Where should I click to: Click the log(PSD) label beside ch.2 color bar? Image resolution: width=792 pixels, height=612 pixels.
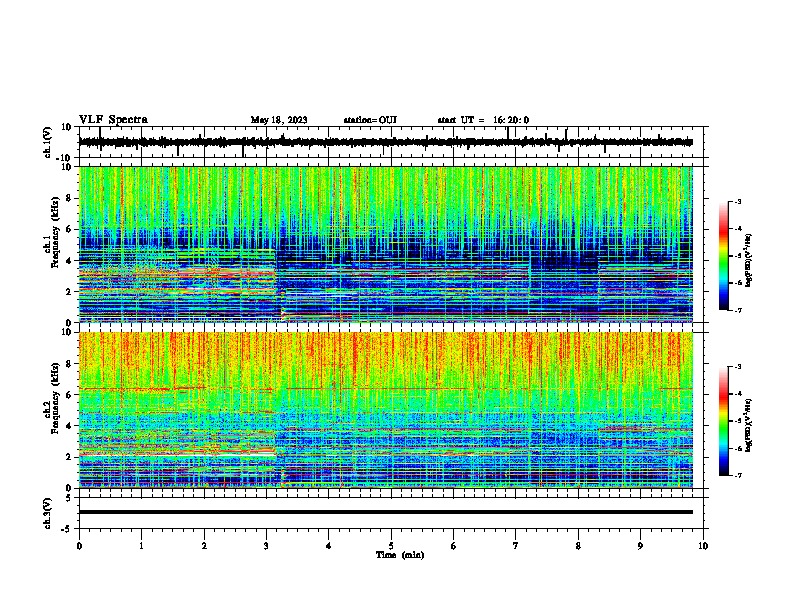click(x=749, y=425)
